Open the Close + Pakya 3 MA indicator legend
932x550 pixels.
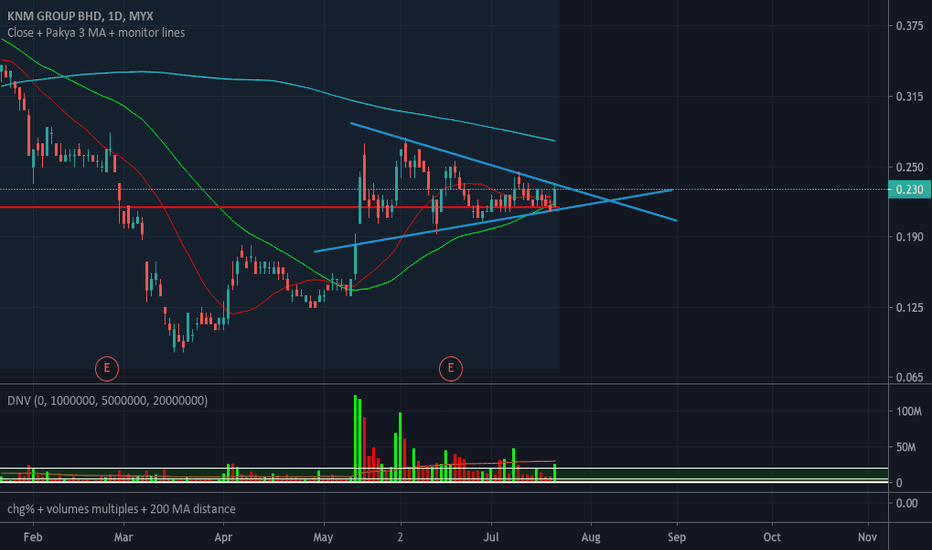(96, 33)
